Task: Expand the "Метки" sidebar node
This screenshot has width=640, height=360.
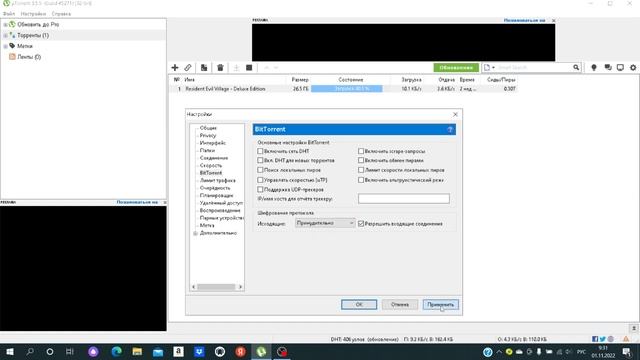Action: click(x=5, y=46)
